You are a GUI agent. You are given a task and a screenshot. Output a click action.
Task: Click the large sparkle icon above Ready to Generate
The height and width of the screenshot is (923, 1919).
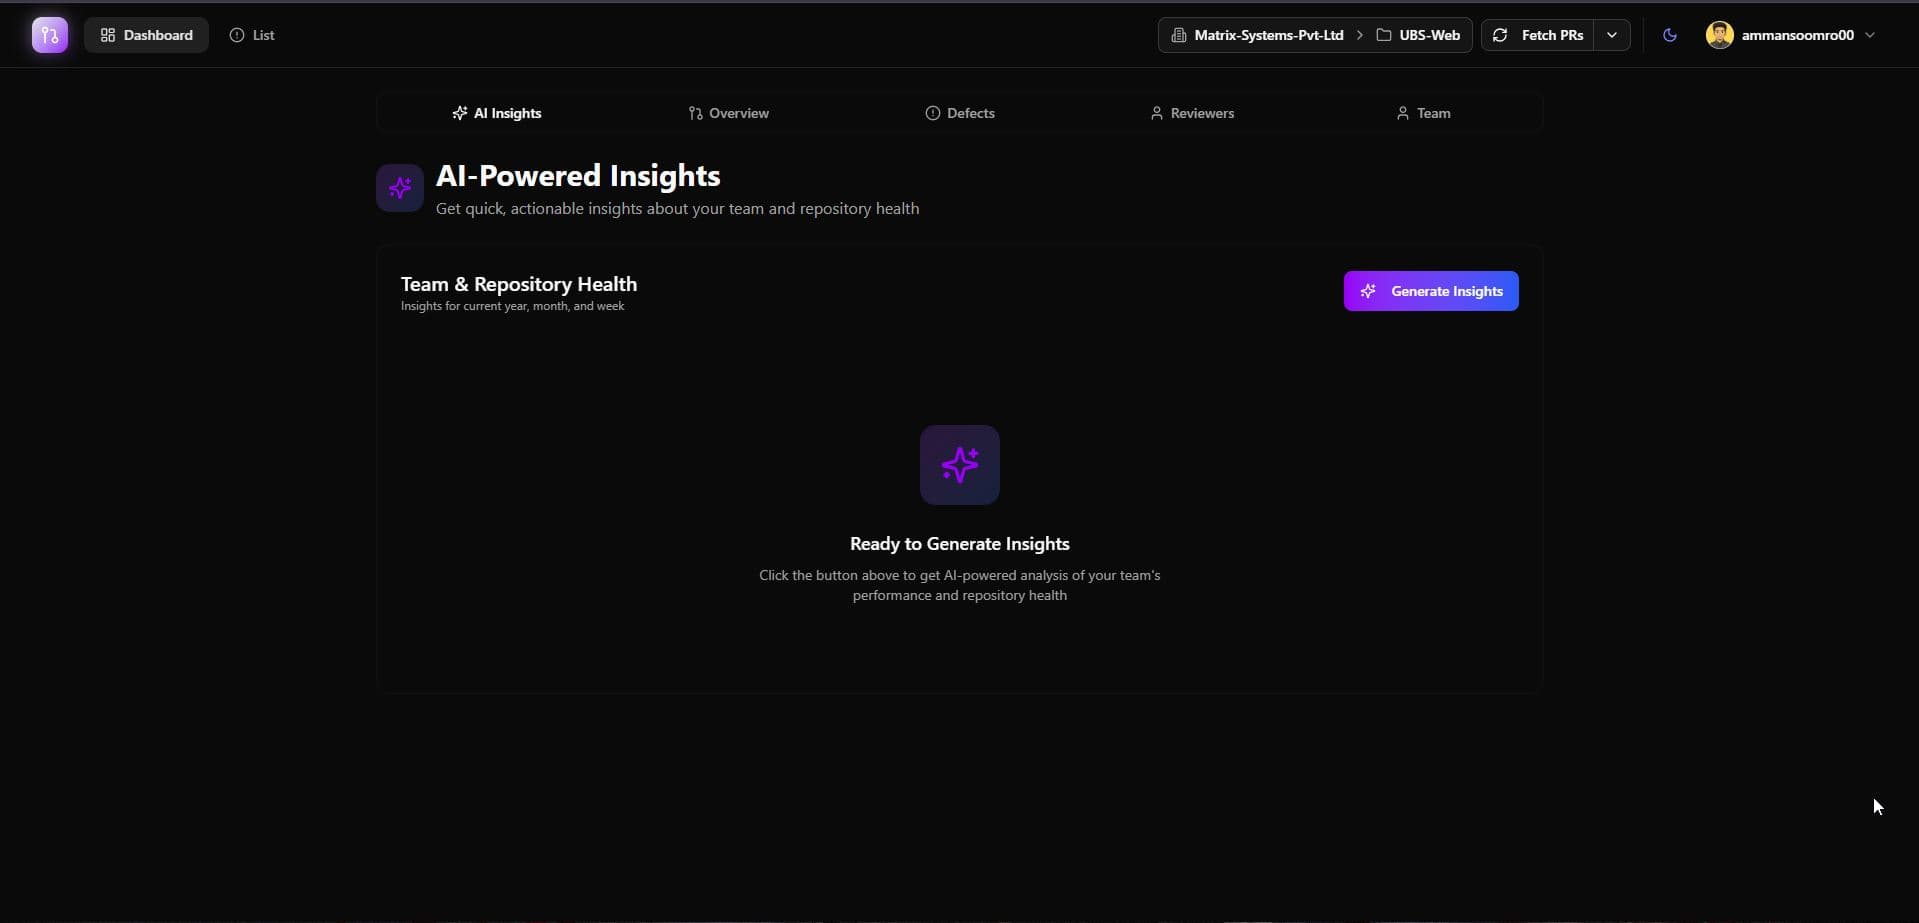coord(960,465)
